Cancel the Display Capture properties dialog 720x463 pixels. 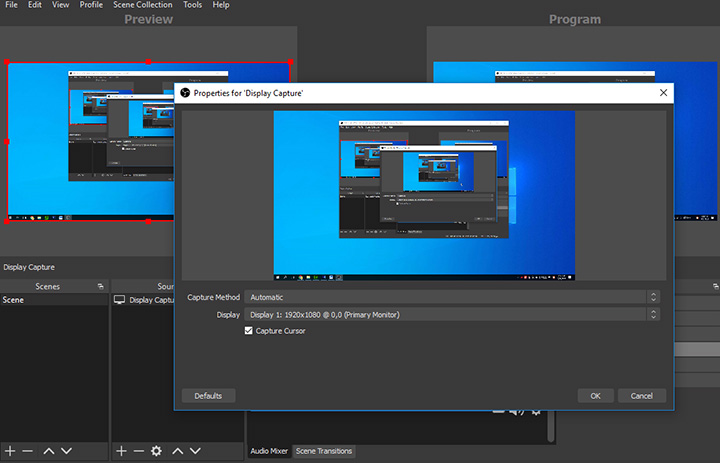642,396
